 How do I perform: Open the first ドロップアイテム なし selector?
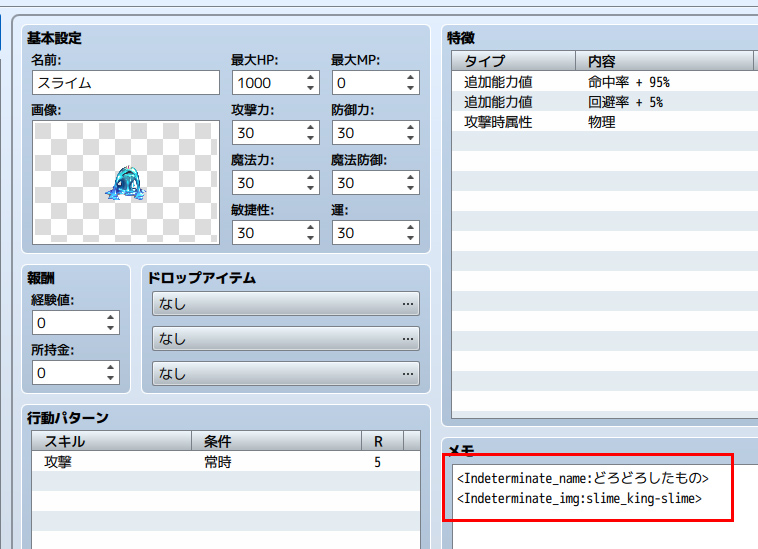[285, 304]
